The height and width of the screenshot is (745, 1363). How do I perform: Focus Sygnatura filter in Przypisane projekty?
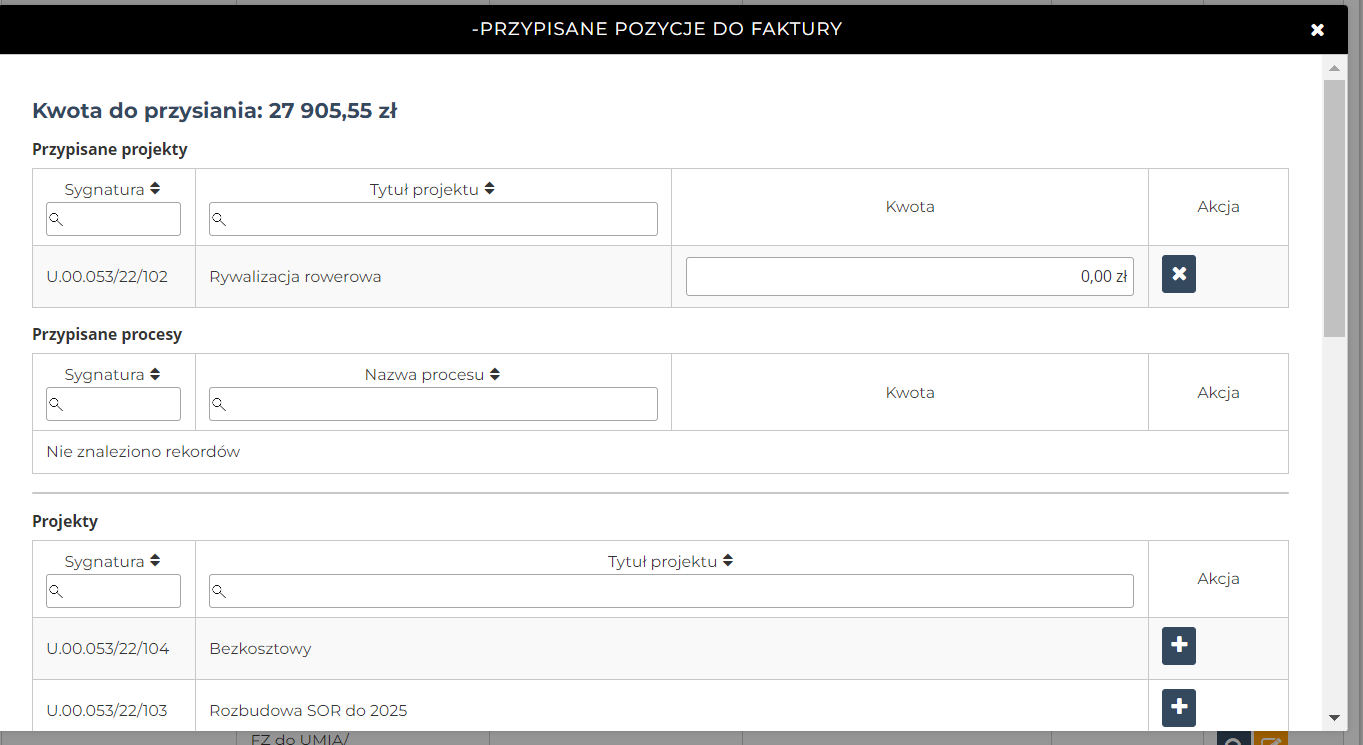coord(114,219)
